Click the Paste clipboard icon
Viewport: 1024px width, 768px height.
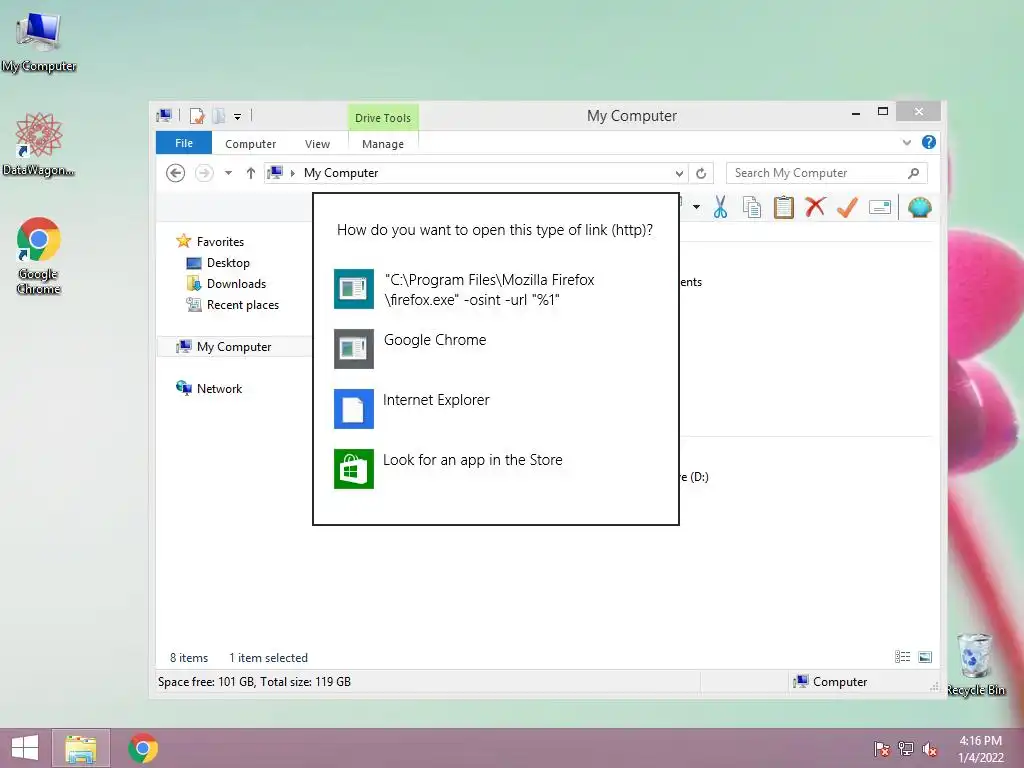[784, 208]
